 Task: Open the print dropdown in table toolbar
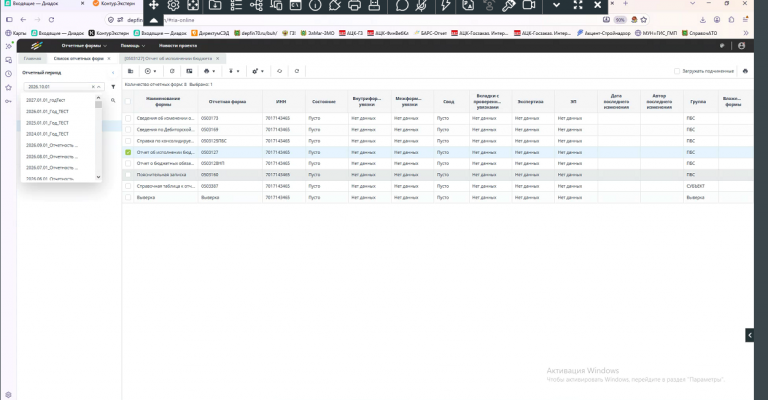[210, 71]
